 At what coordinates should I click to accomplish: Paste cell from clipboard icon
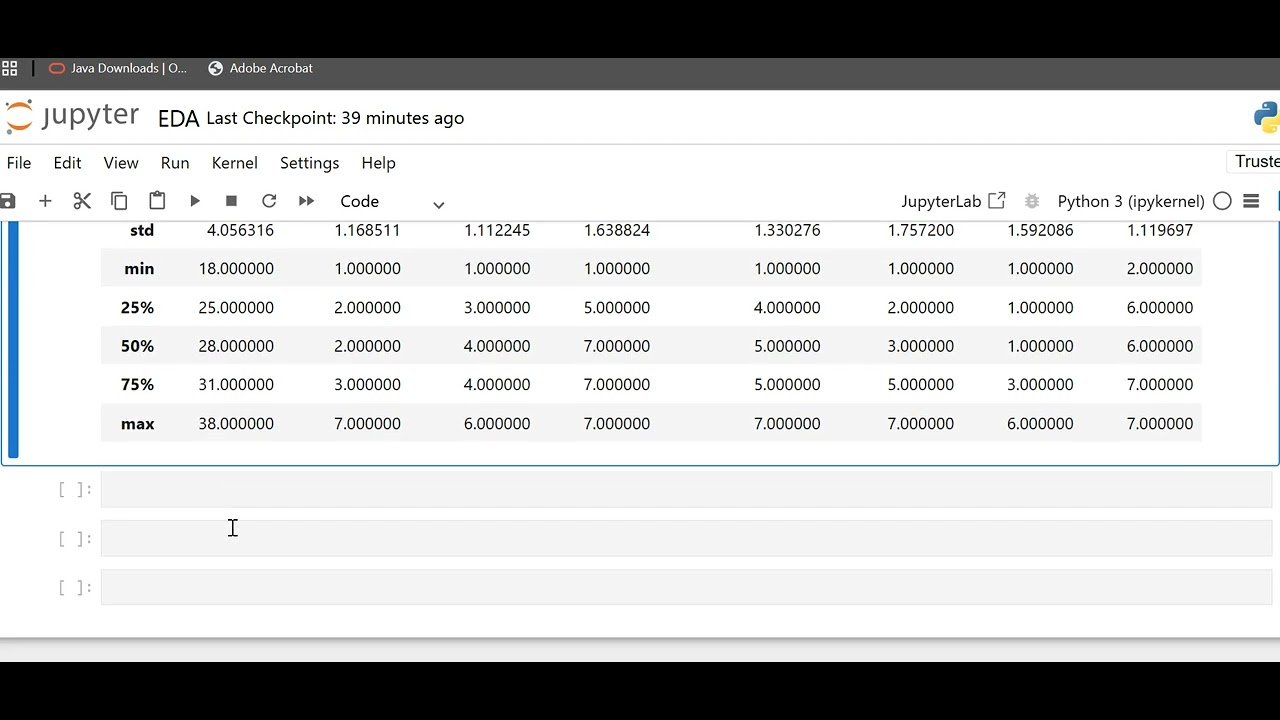click(157, 201)
